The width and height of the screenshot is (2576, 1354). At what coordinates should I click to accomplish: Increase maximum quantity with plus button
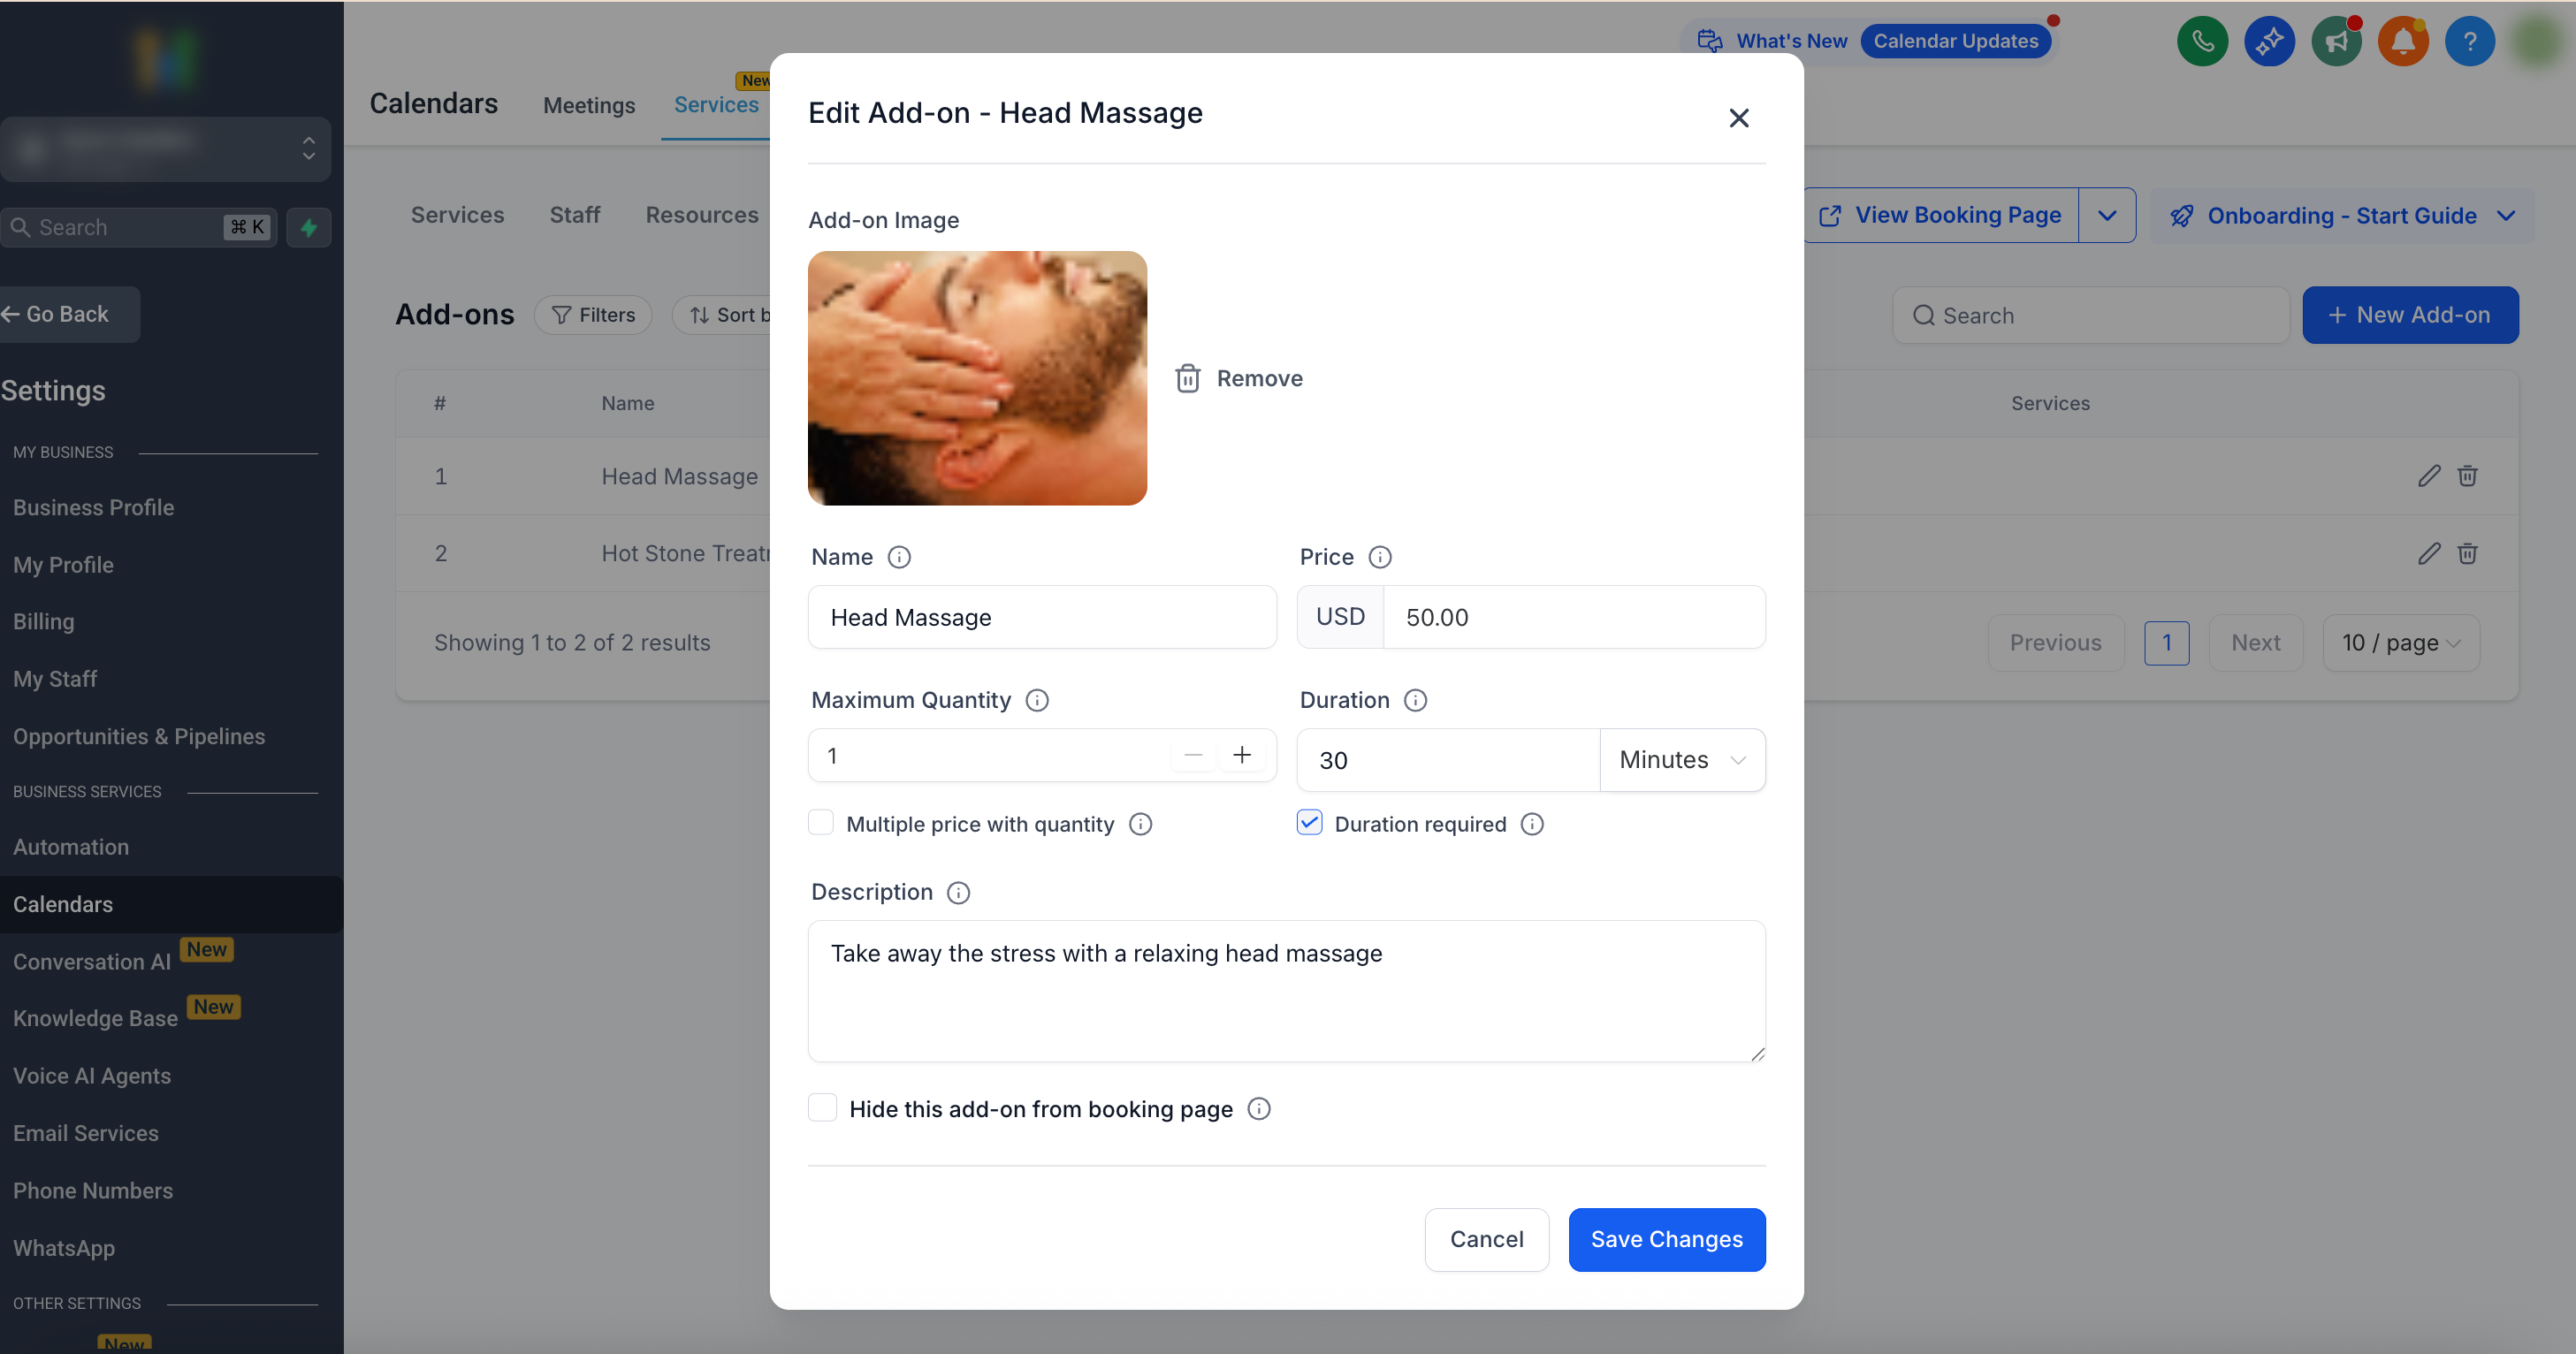[1241, 755]
